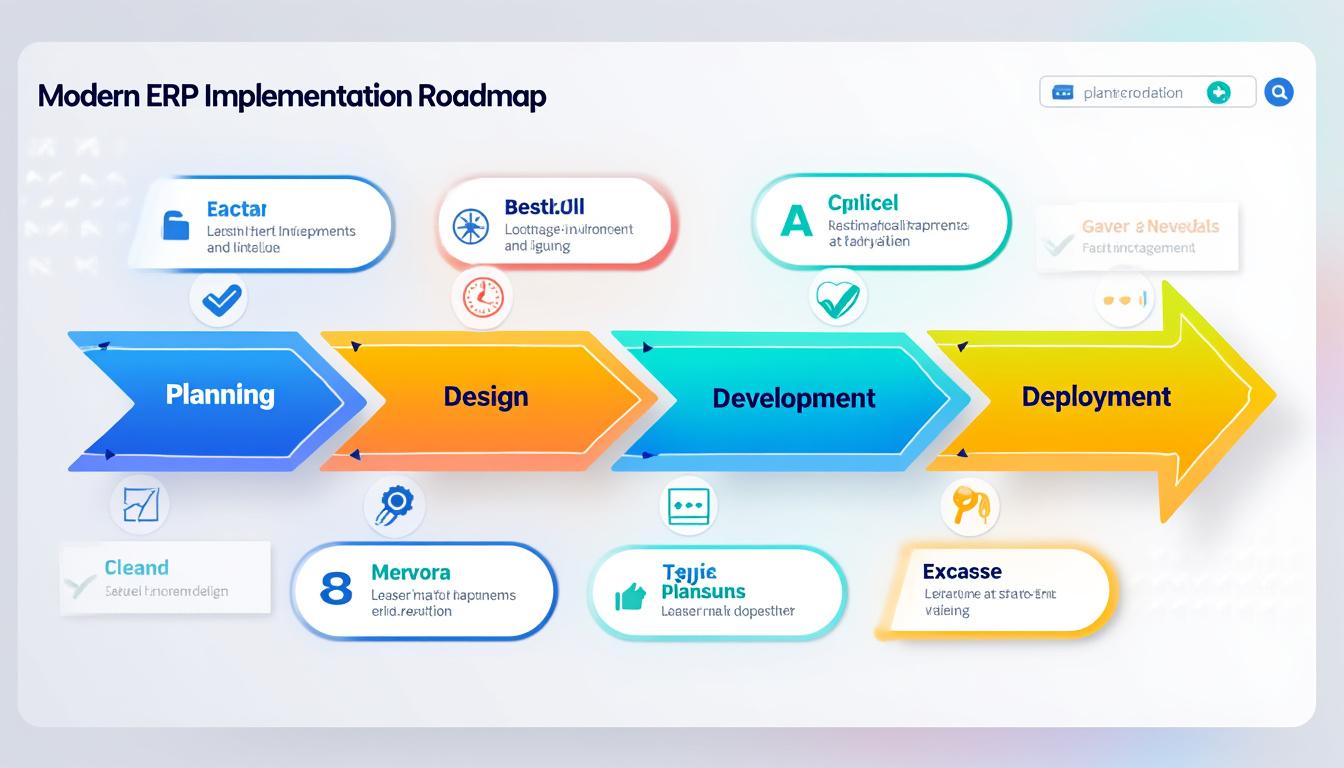The height and width of the screenshot is (768, 1344).
Task: Click the orange key icon below Deployment
Action: [x=970, y=506]
